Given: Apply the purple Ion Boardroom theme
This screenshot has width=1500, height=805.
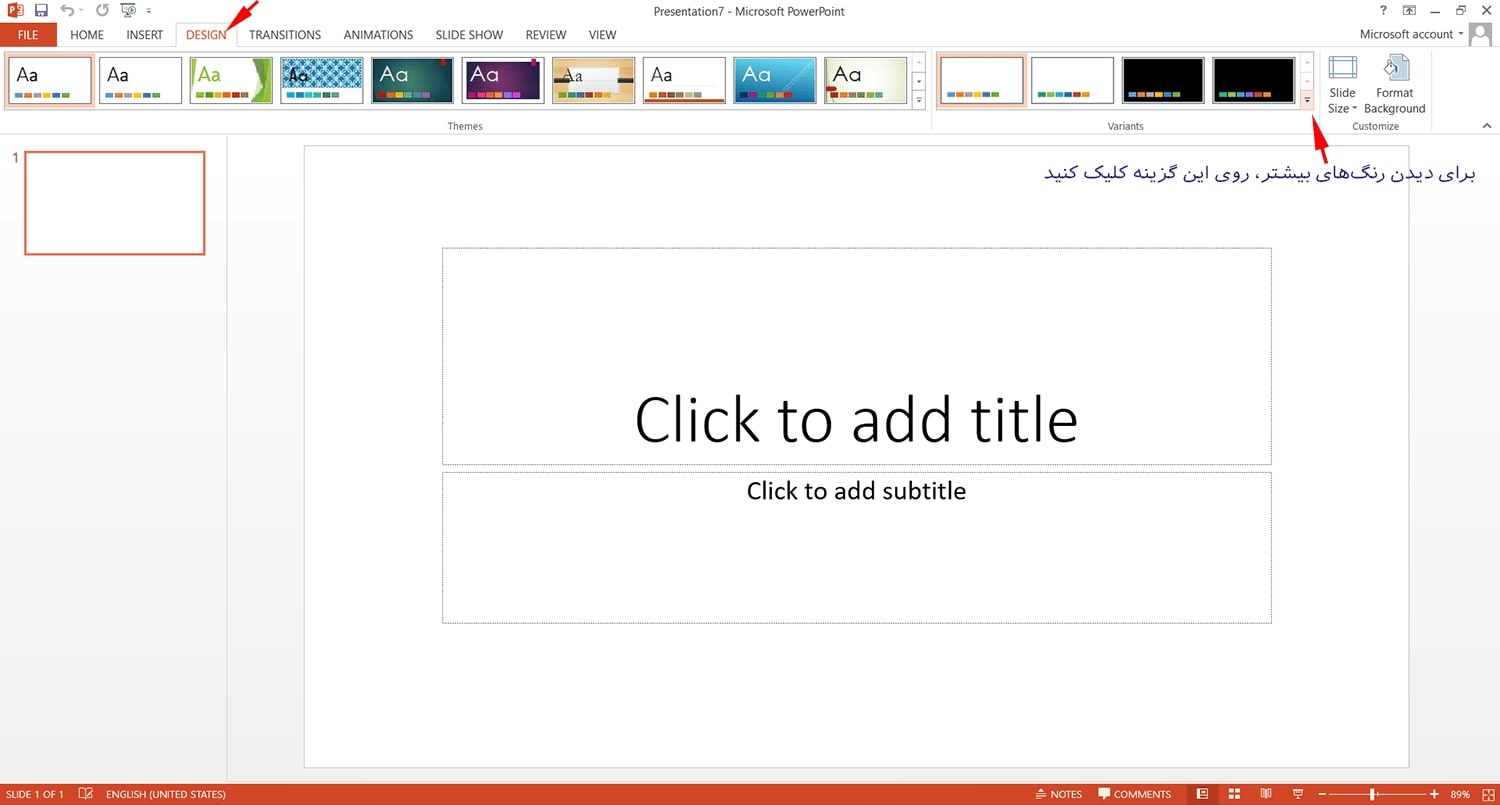Looking at the screenshot, I should pos(503,80).
